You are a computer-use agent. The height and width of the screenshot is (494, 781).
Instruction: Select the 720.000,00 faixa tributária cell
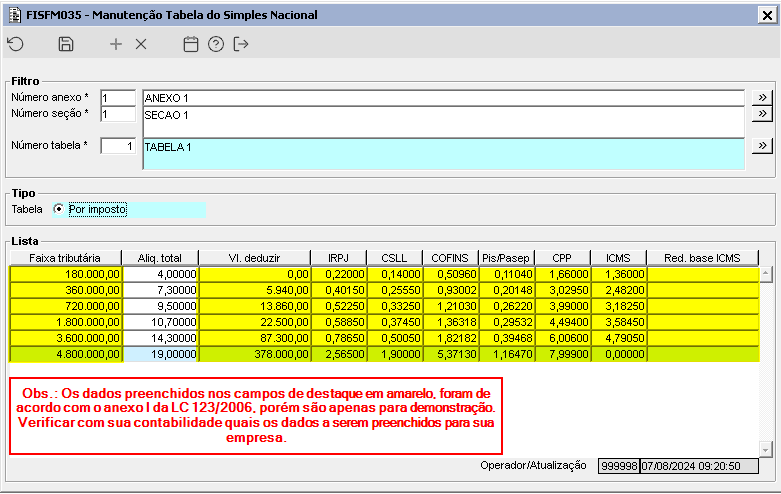[x=66, y=306]
